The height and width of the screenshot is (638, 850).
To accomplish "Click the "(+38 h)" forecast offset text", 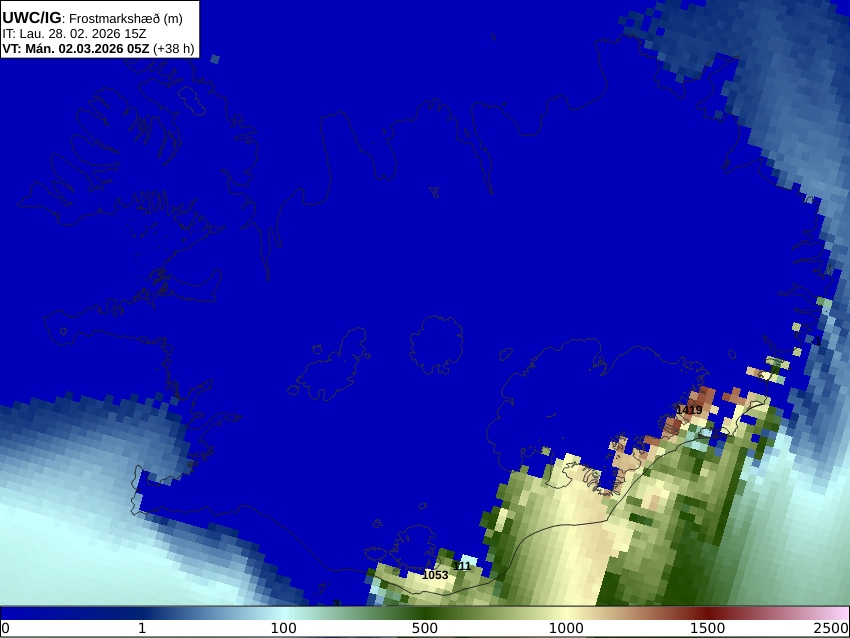I will click(173, 49).
